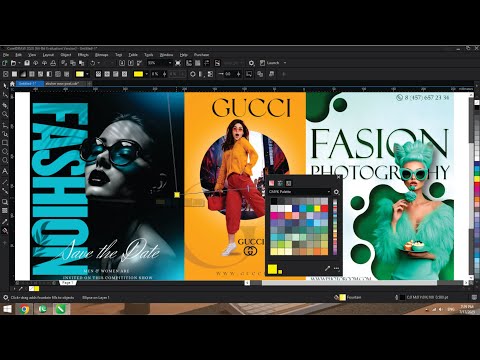The width and height of the screenshot is (480, 360).
Task: Open the fill color picker dropdown
Action: [x=87, y=74]
